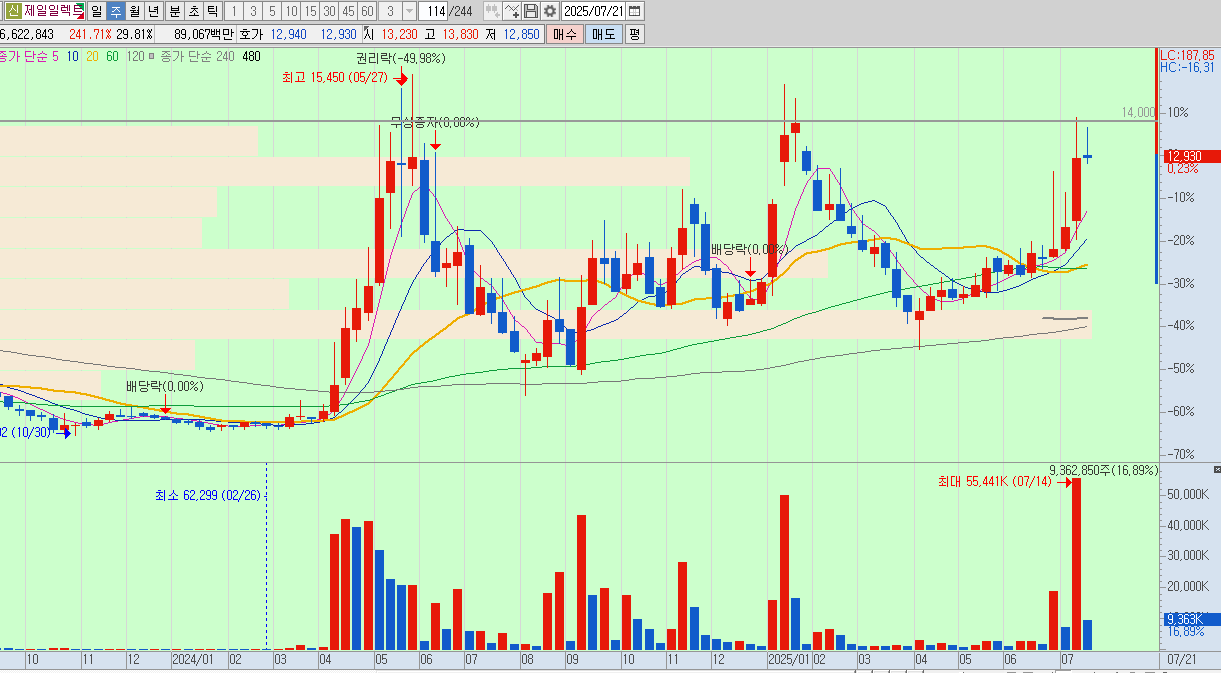Click moving average 60 legend label

(112, 56)
